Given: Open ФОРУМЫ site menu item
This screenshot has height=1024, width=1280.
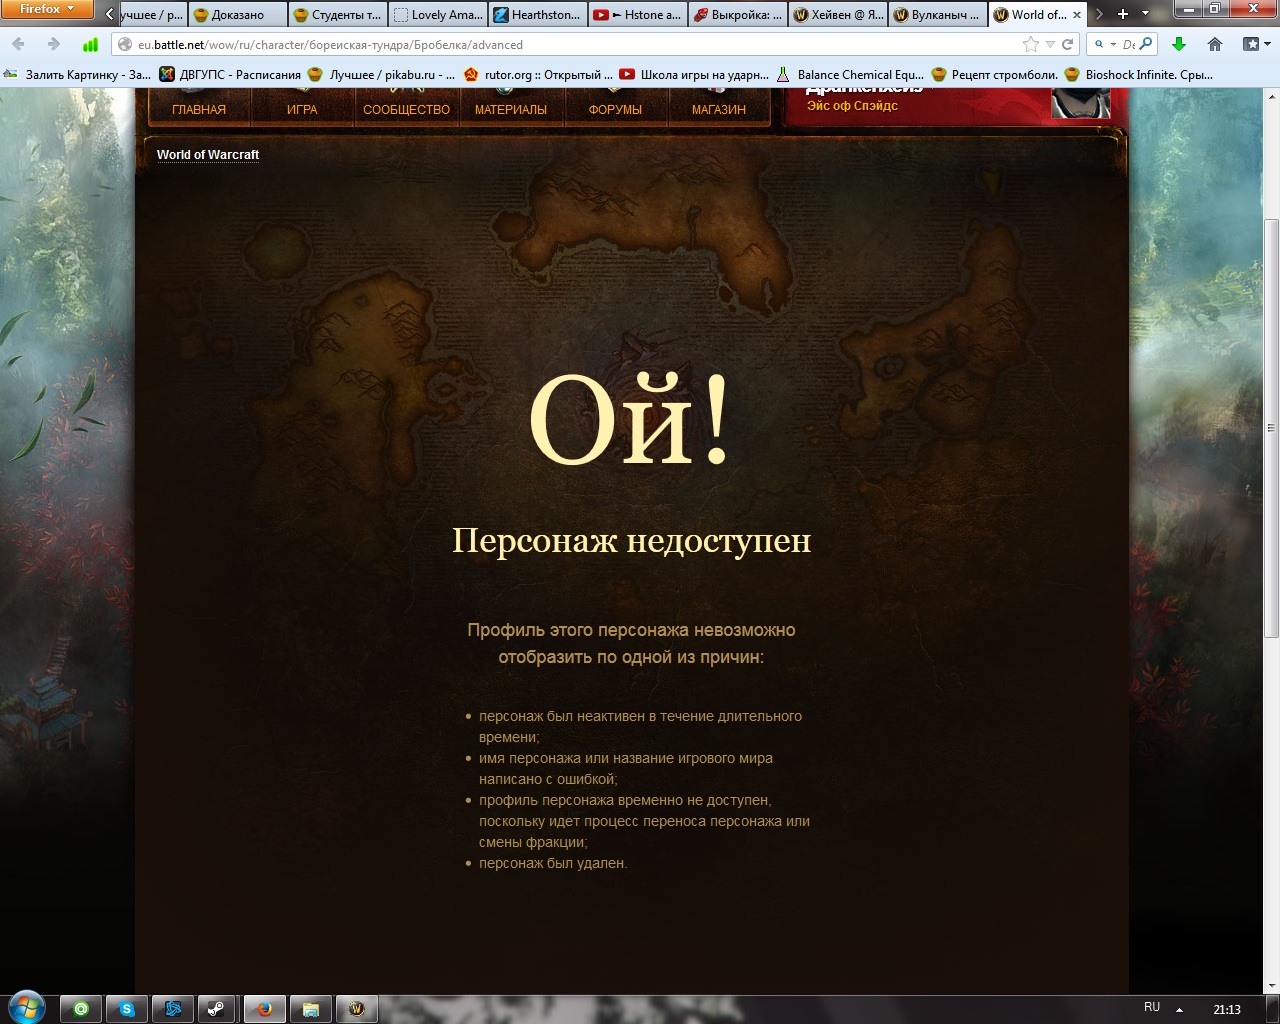Looking at the screenshot, I should click(x=615, y=109).
